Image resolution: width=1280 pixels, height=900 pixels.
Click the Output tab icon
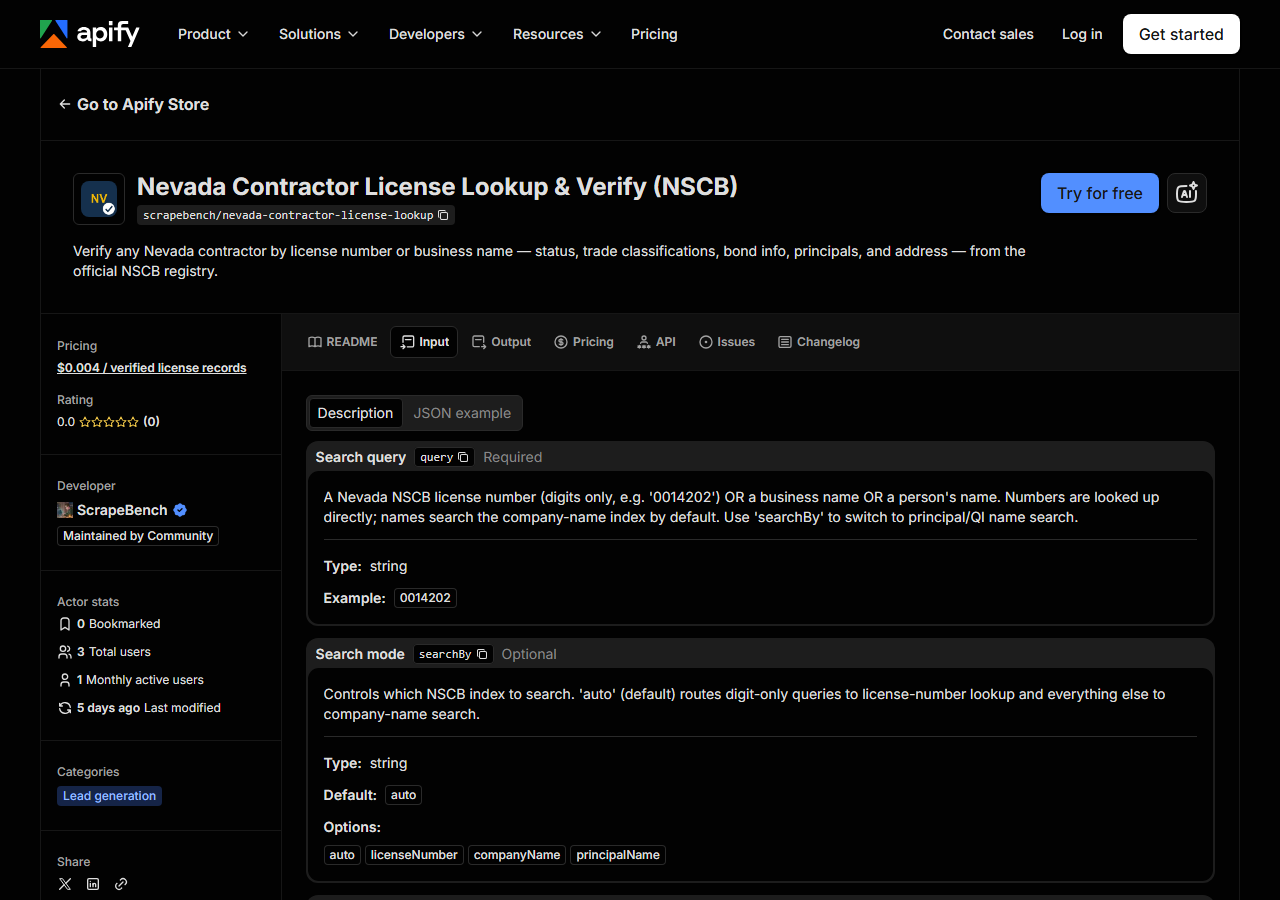479,342
